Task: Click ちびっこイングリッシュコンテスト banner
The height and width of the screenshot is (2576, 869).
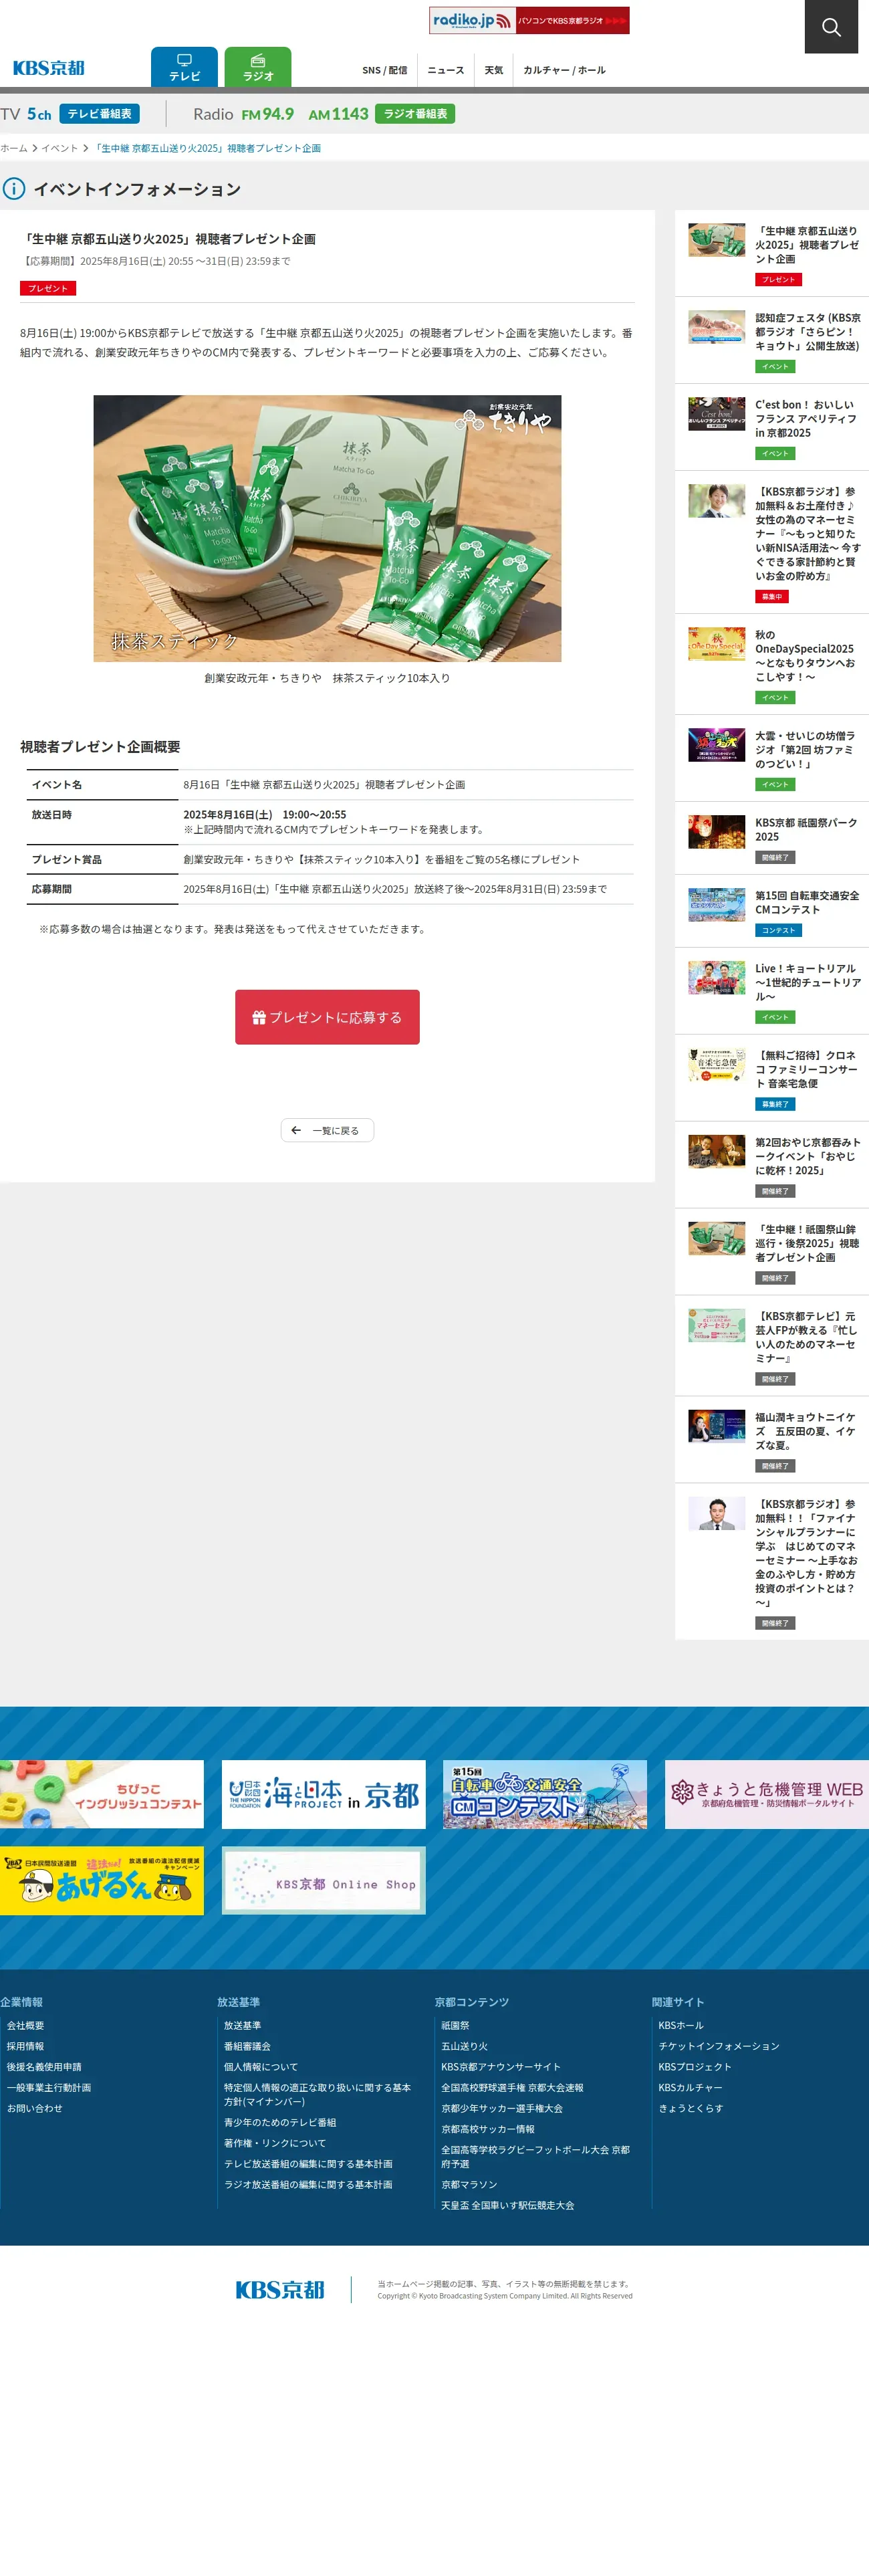Action: tap(102, 1794)
